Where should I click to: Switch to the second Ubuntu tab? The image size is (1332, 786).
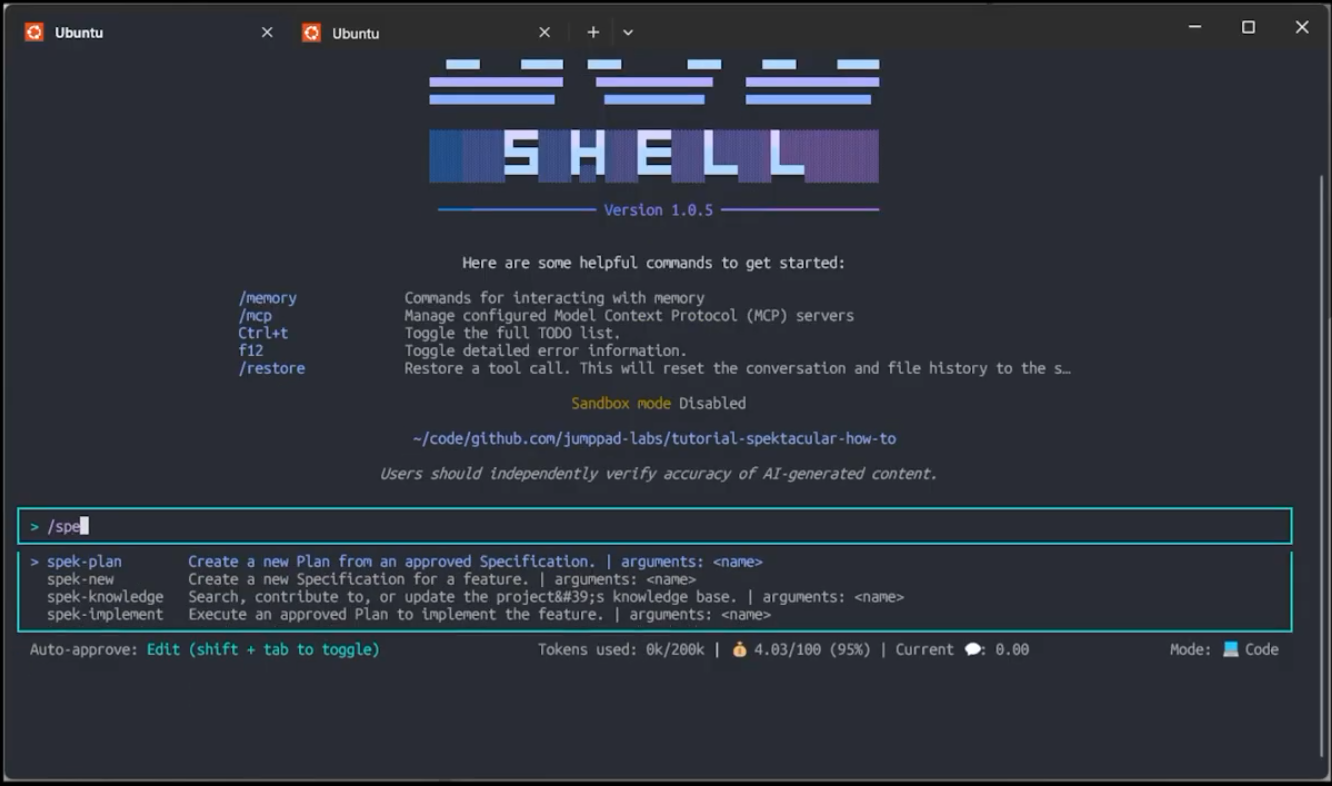[426, 32]
